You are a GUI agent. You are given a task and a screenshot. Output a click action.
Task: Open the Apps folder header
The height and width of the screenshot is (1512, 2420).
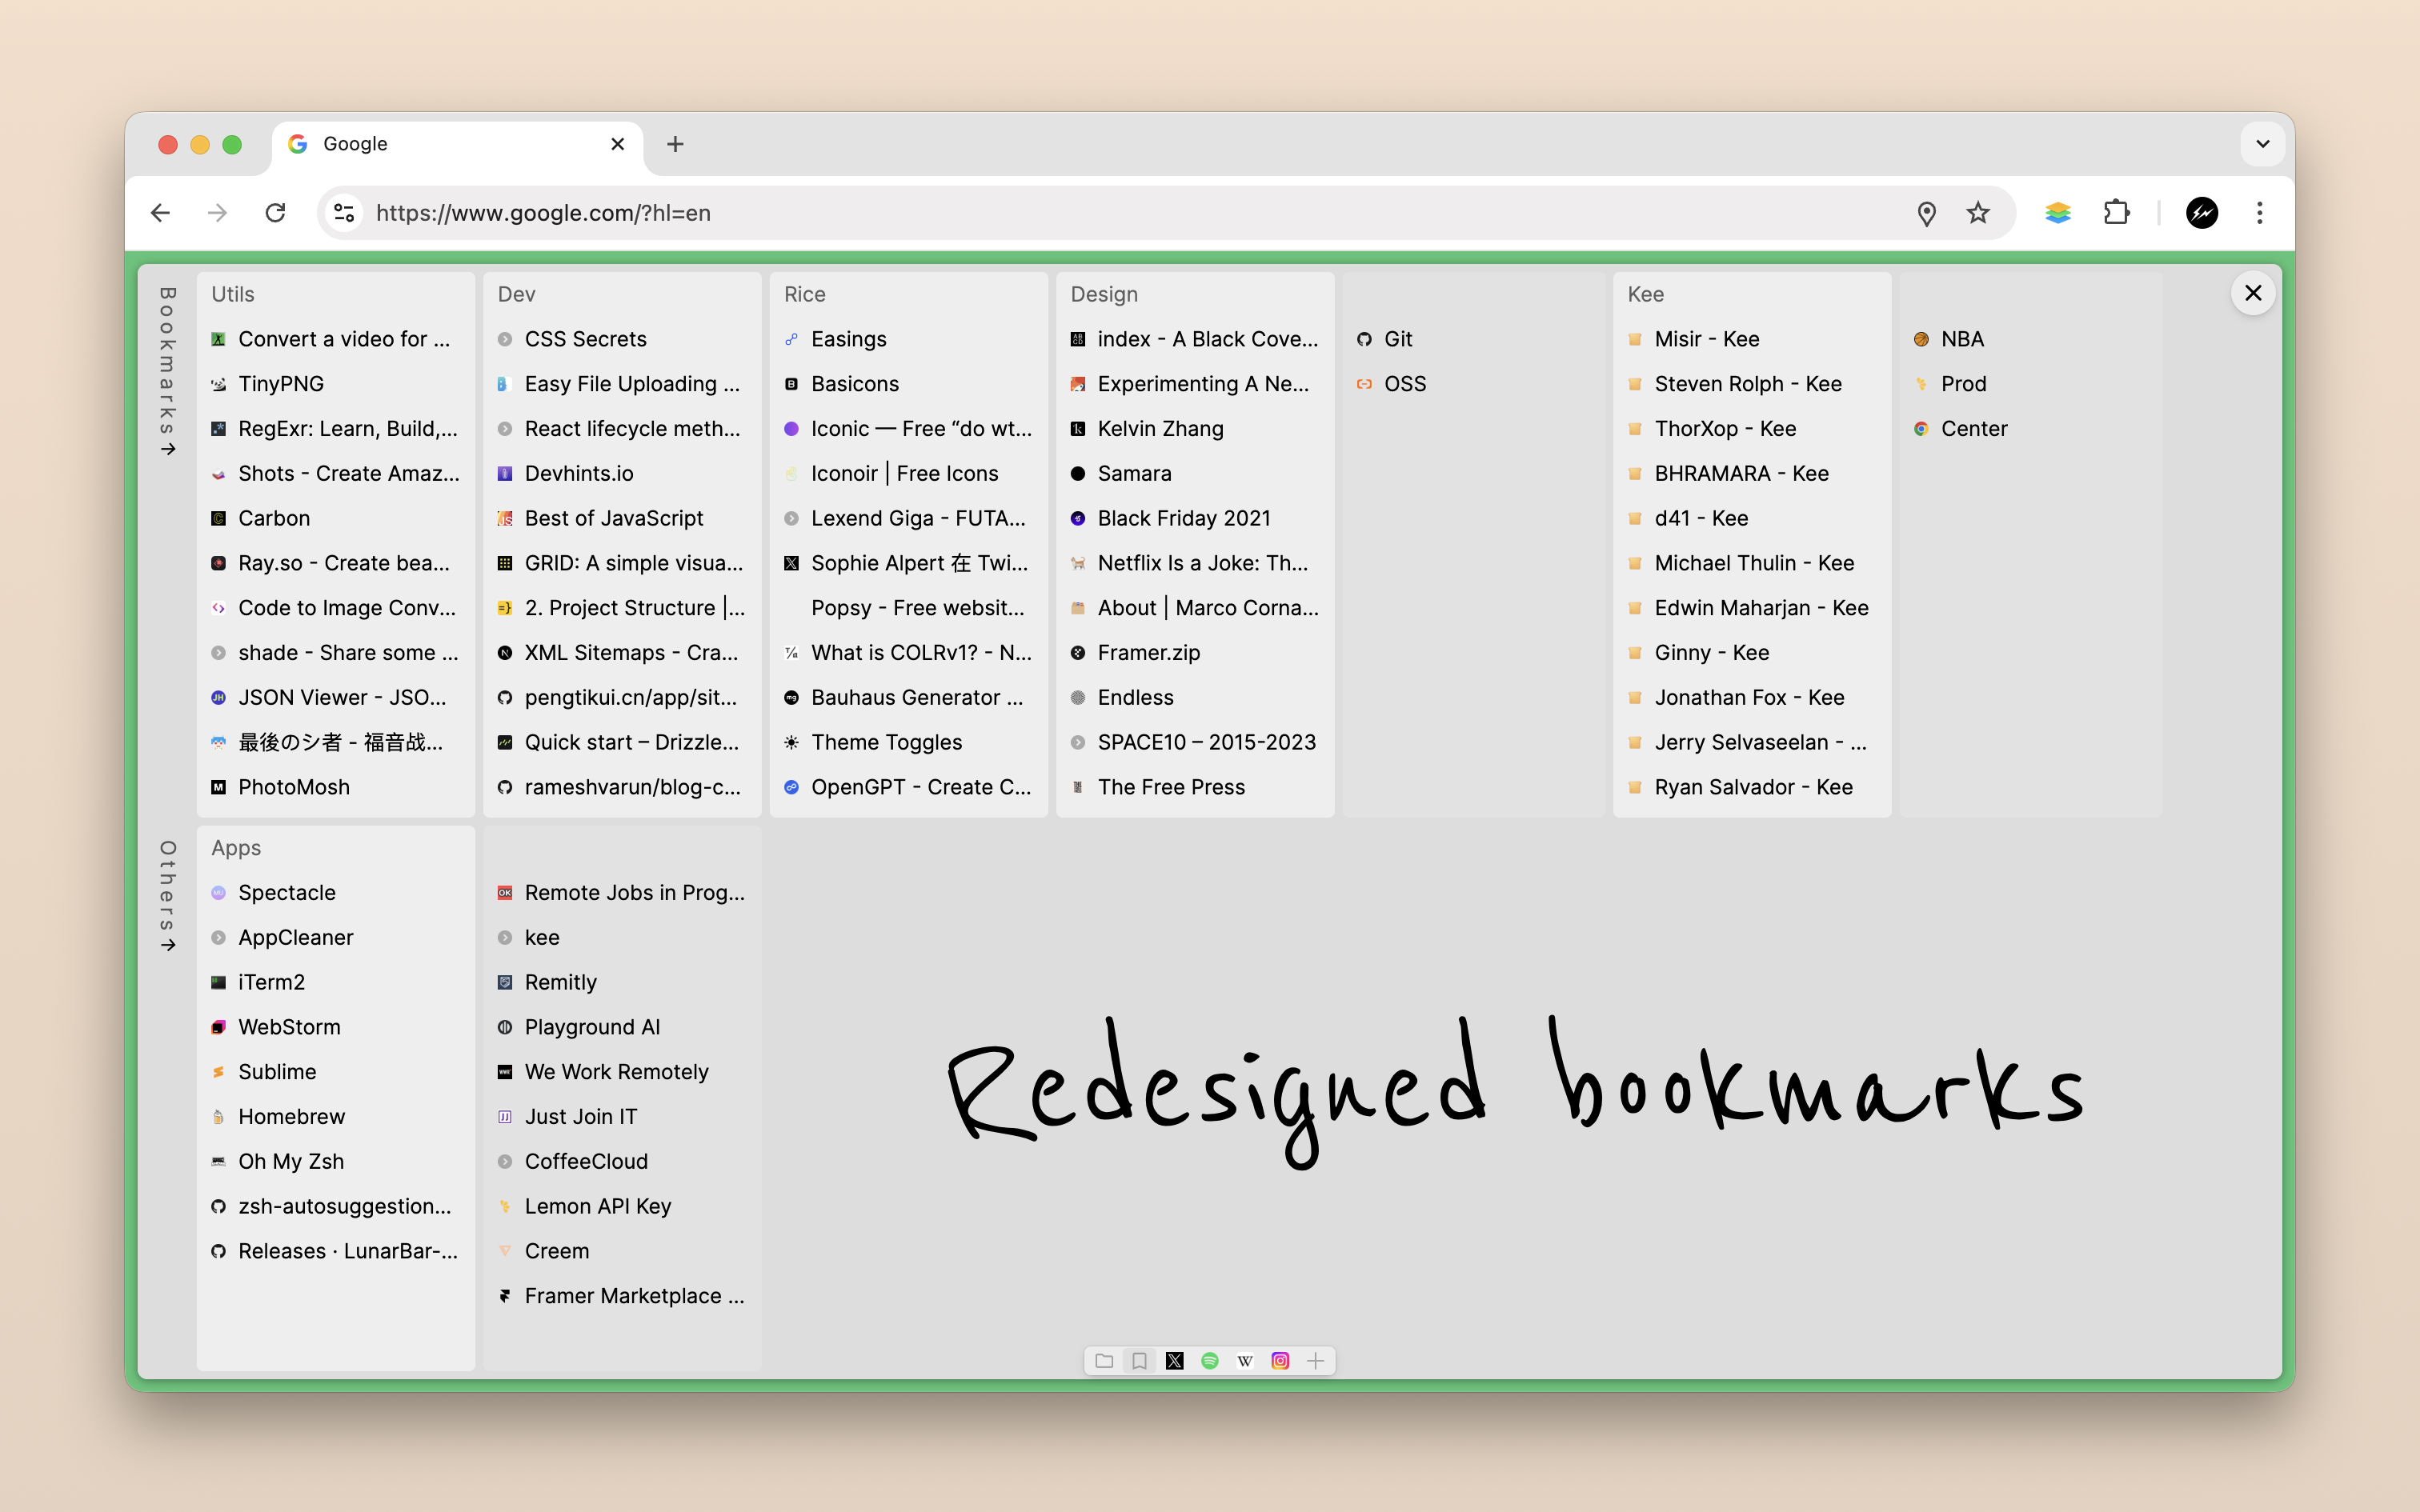[x=236, y=848]
